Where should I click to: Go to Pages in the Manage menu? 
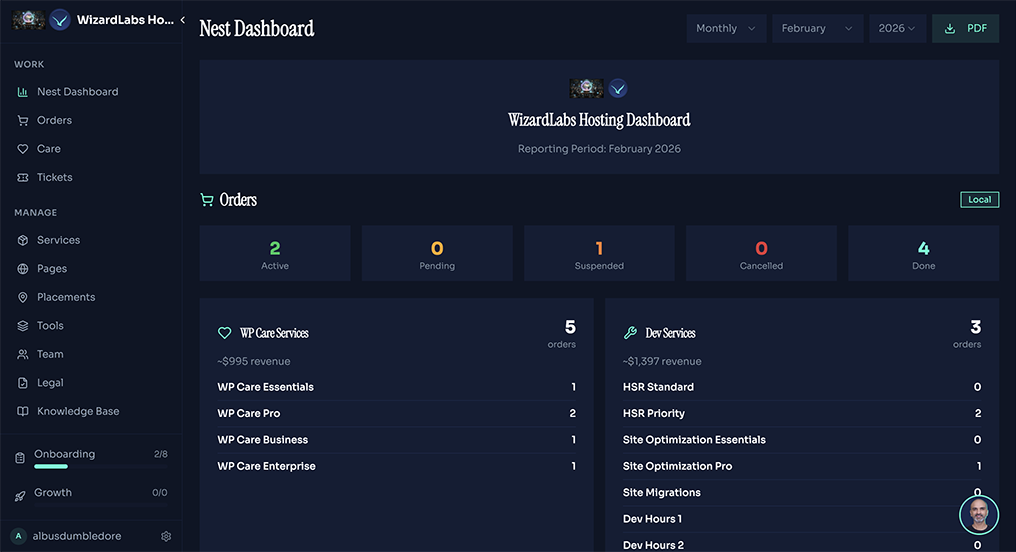coord(52,269)
